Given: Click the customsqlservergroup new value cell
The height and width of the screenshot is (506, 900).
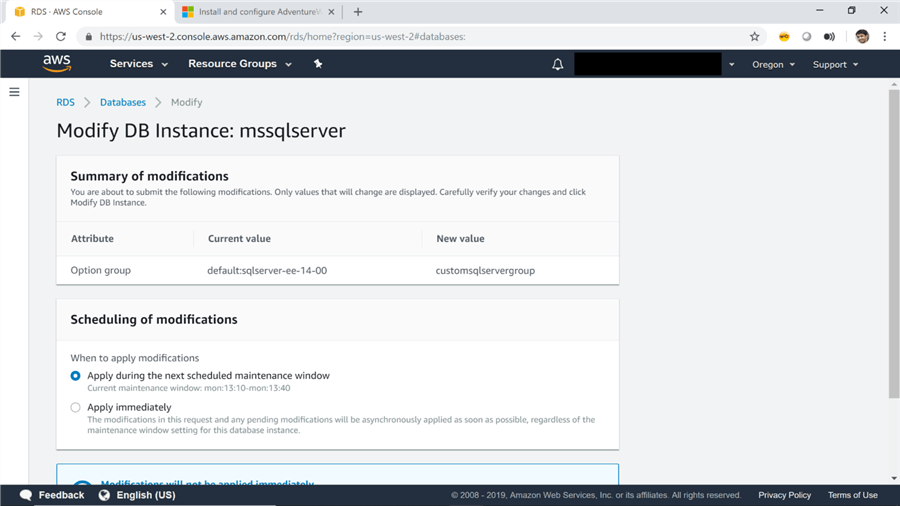Looking at the screenshot, I should [485, 270].
